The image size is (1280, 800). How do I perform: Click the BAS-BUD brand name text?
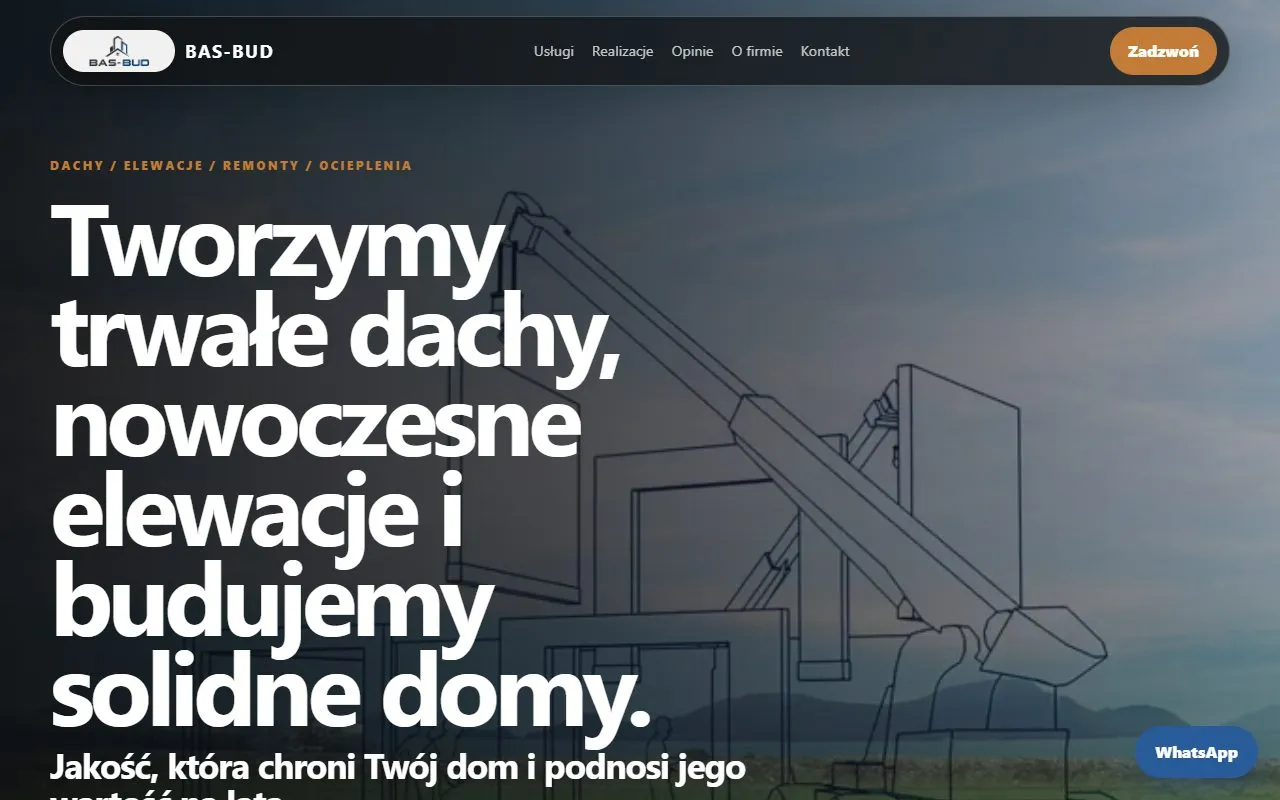(x=229, y=51)
